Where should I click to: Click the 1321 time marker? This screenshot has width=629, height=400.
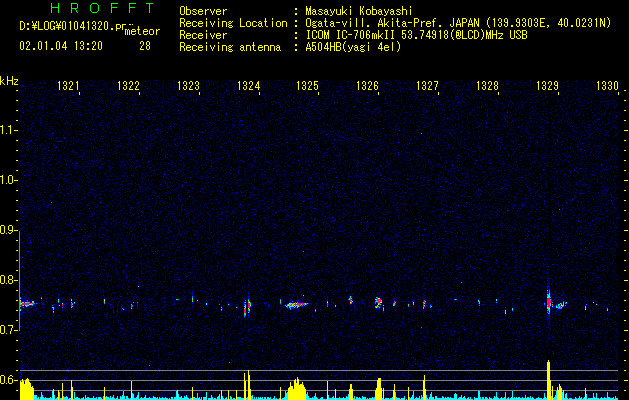pos(68,86)
